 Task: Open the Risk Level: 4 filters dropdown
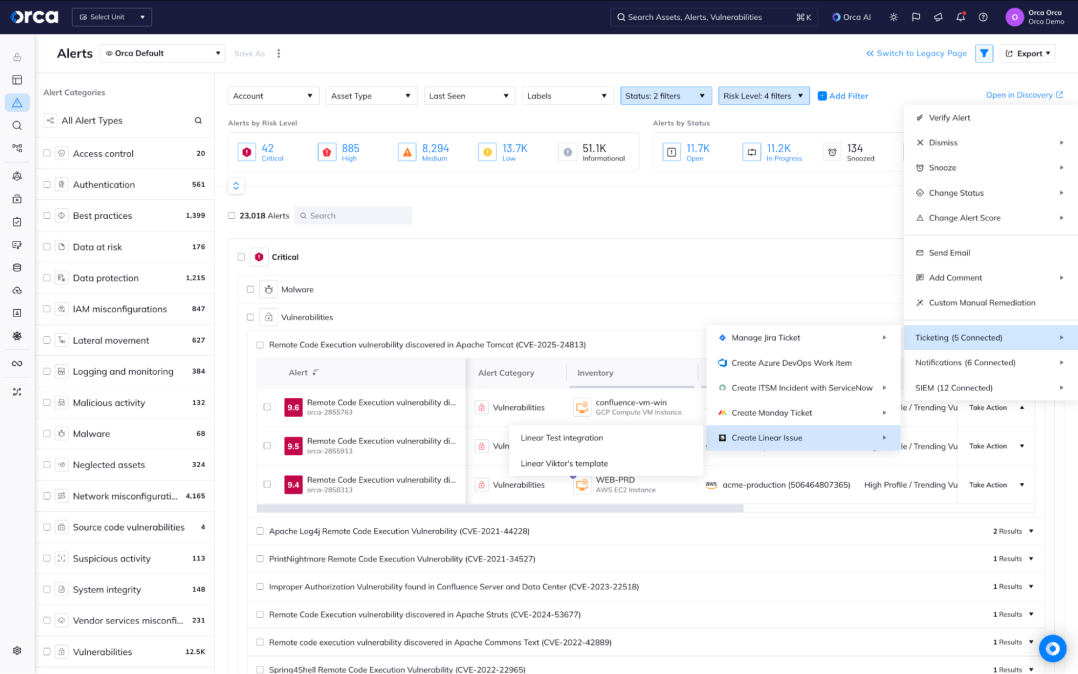(x=764, y=96)
